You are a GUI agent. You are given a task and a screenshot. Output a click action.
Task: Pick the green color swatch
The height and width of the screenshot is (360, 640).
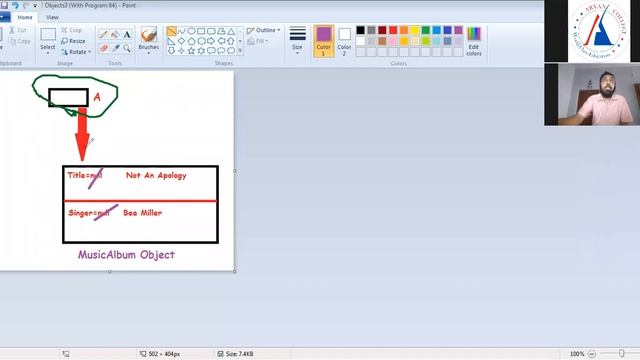(426, 30)
